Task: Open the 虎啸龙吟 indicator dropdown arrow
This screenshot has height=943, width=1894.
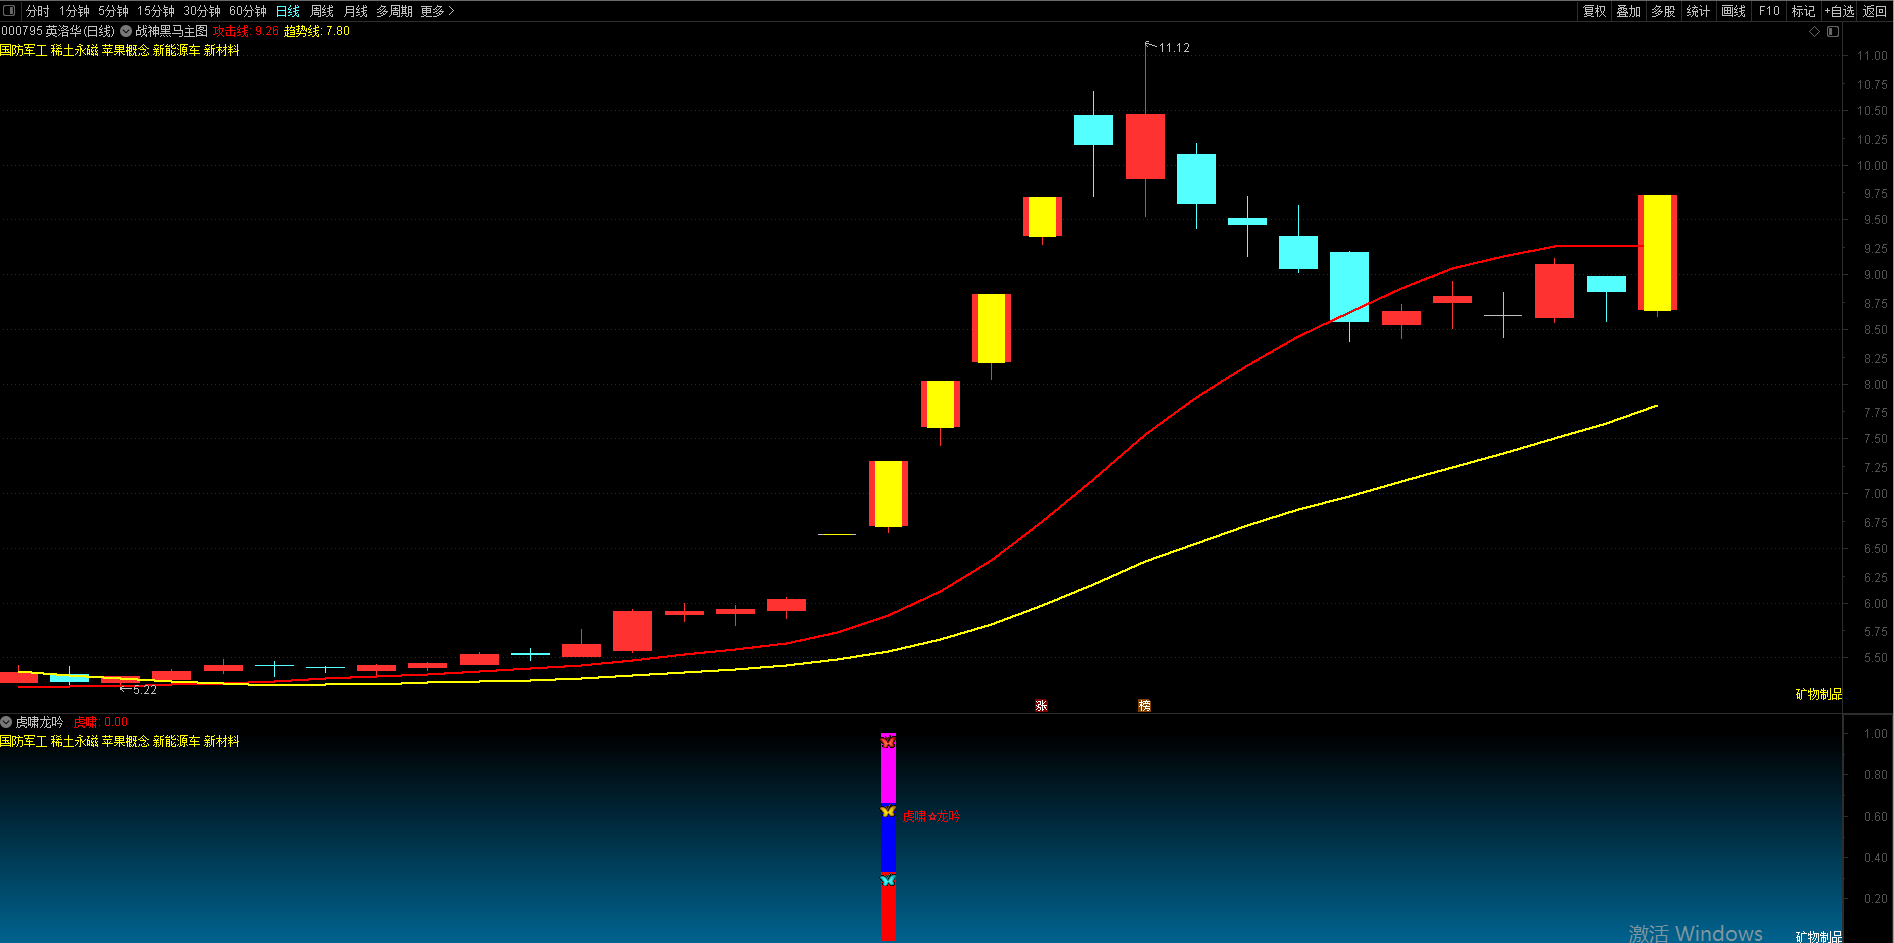Action: click(x=6, y=722)
